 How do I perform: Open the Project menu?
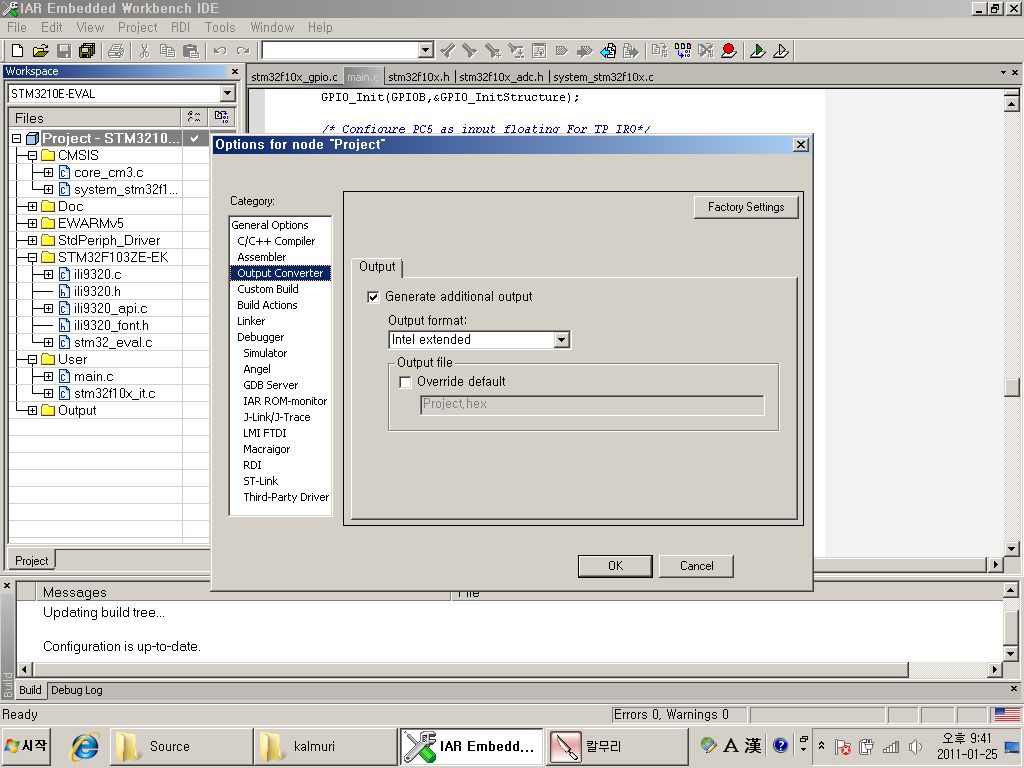click(137, 27)
